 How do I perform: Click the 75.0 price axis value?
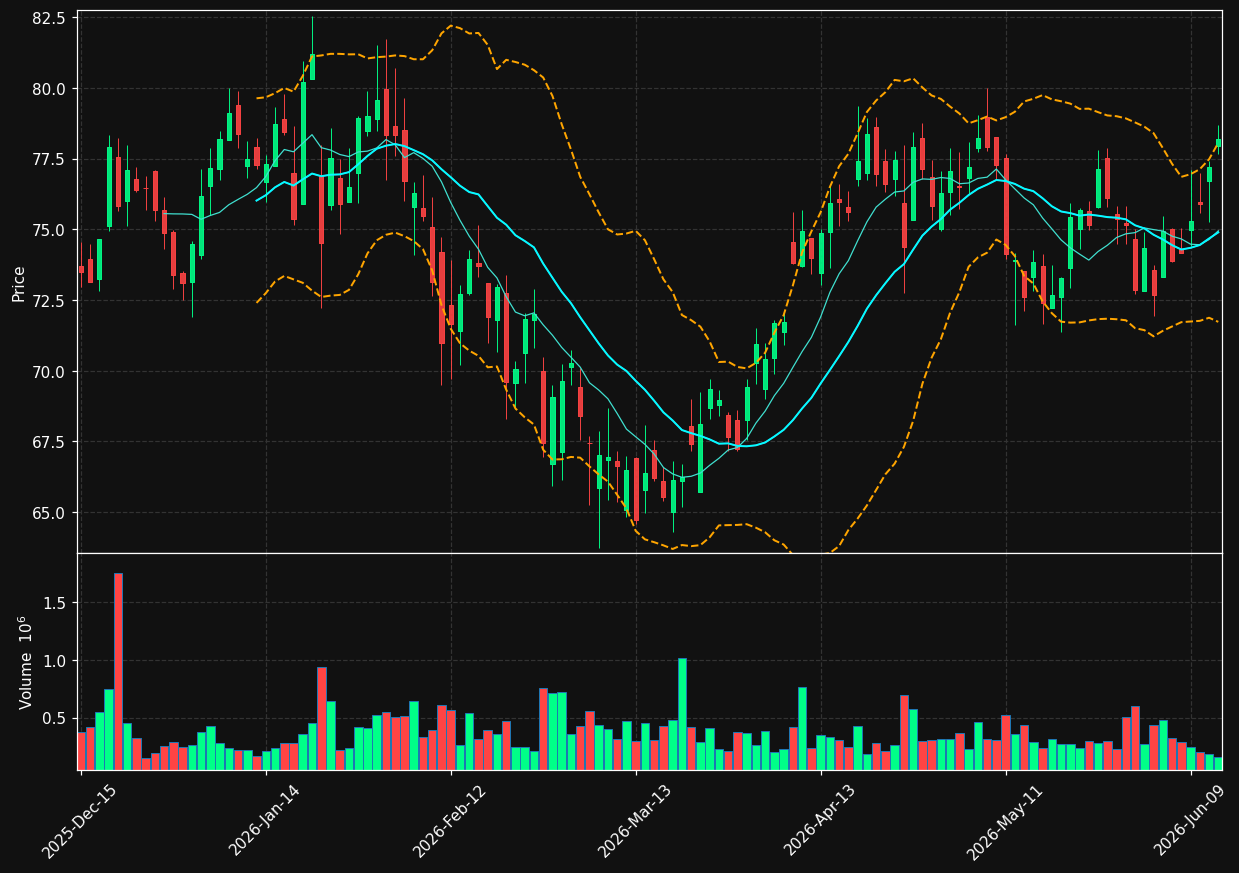[x=50, y=230]
